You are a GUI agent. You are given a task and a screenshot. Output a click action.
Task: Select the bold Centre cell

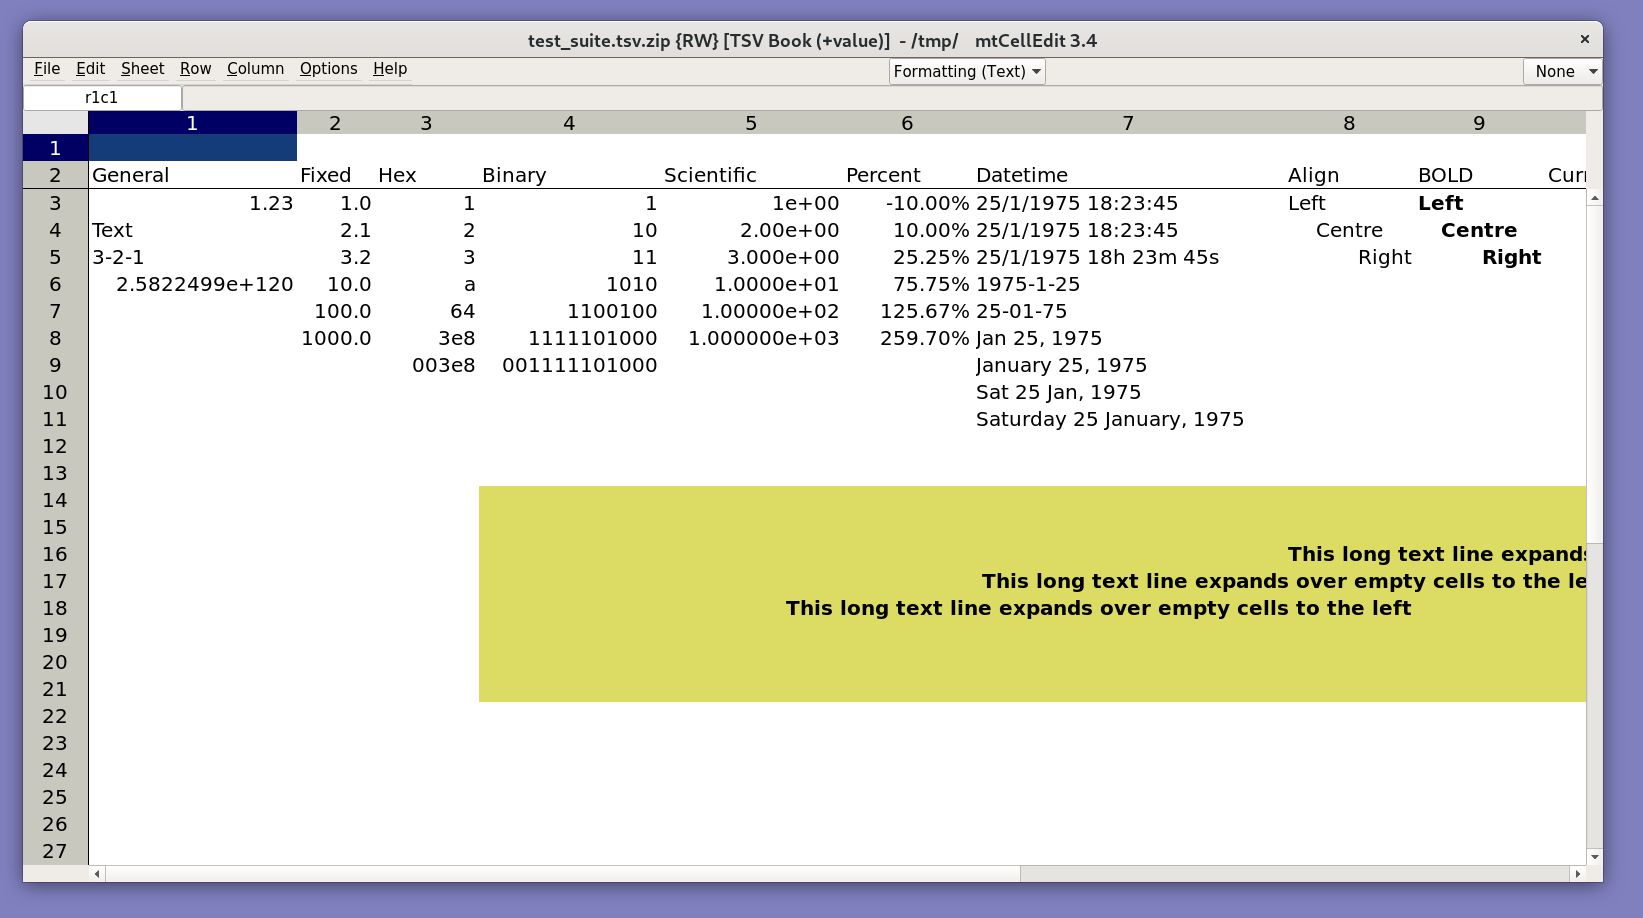point(1478,231)
